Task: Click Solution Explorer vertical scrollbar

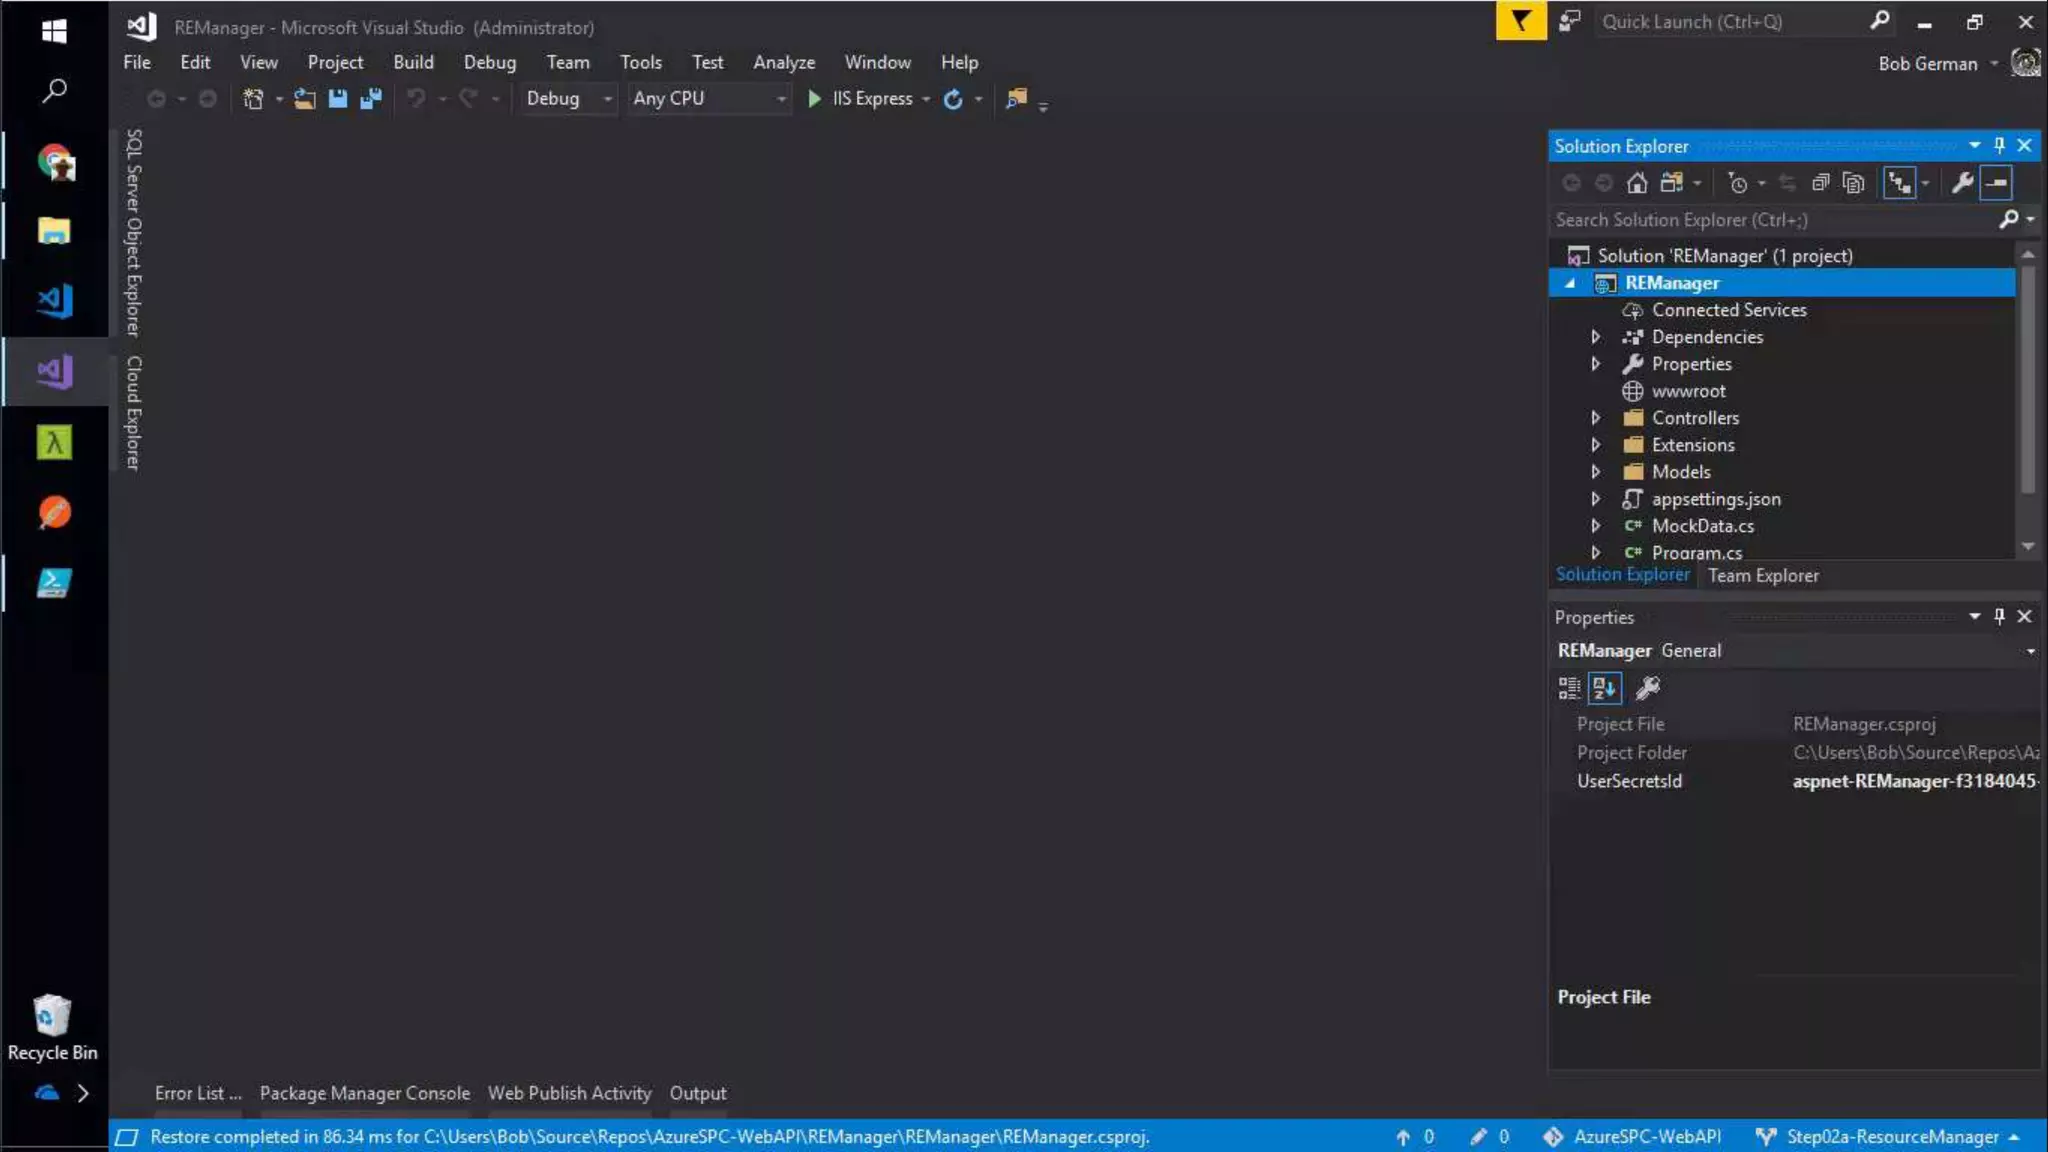Action: pos(2028,380)
